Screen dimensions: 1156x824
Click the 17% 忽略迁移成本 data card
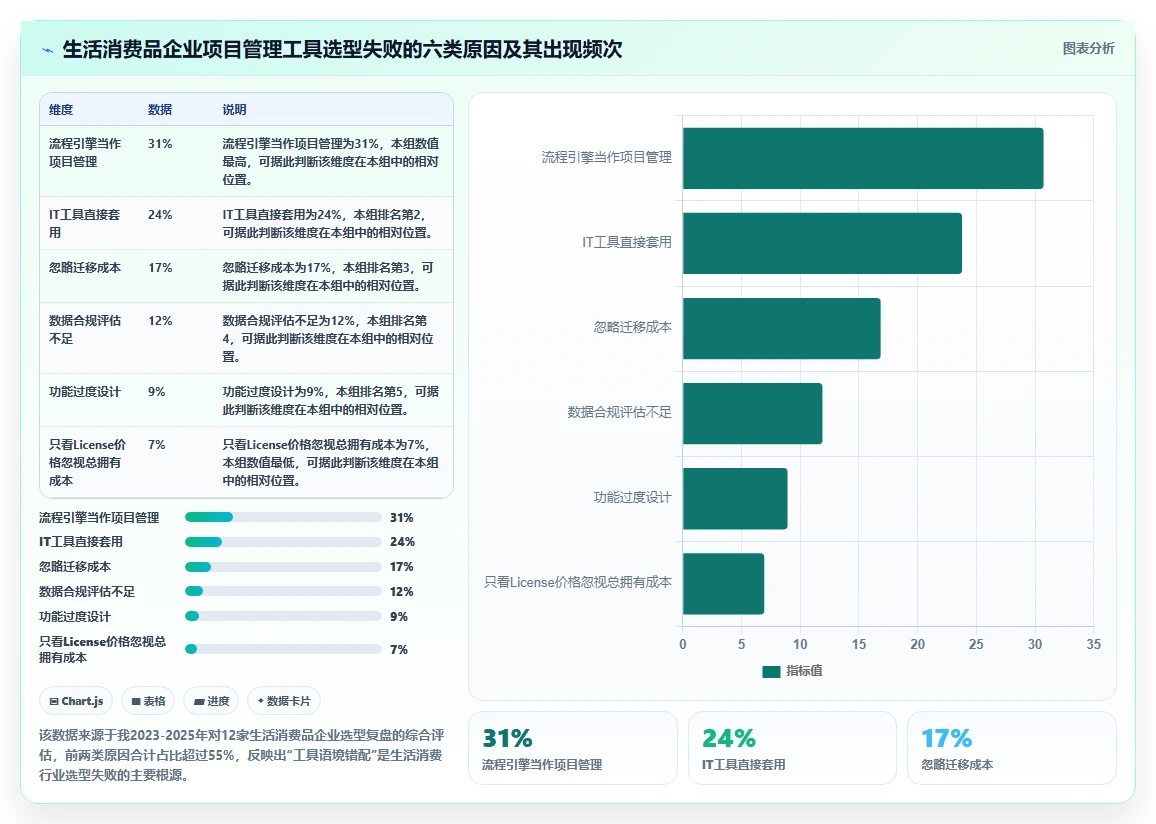pyautogui.click(x=1012, y=748)
